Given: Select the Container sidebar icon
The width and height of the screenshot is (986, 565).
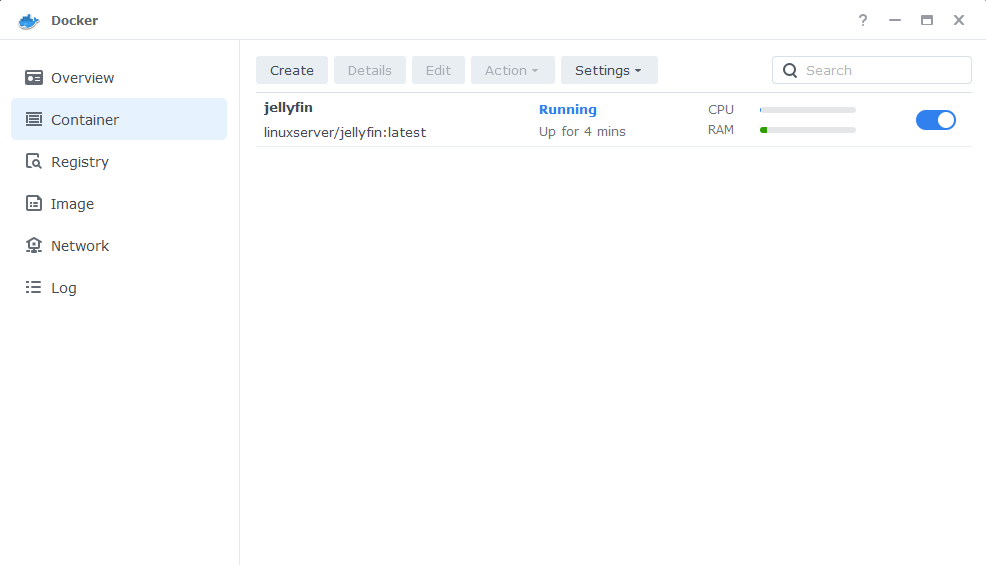Looking at the screenshot, I should pyautogui.click(x=34, y=120).
